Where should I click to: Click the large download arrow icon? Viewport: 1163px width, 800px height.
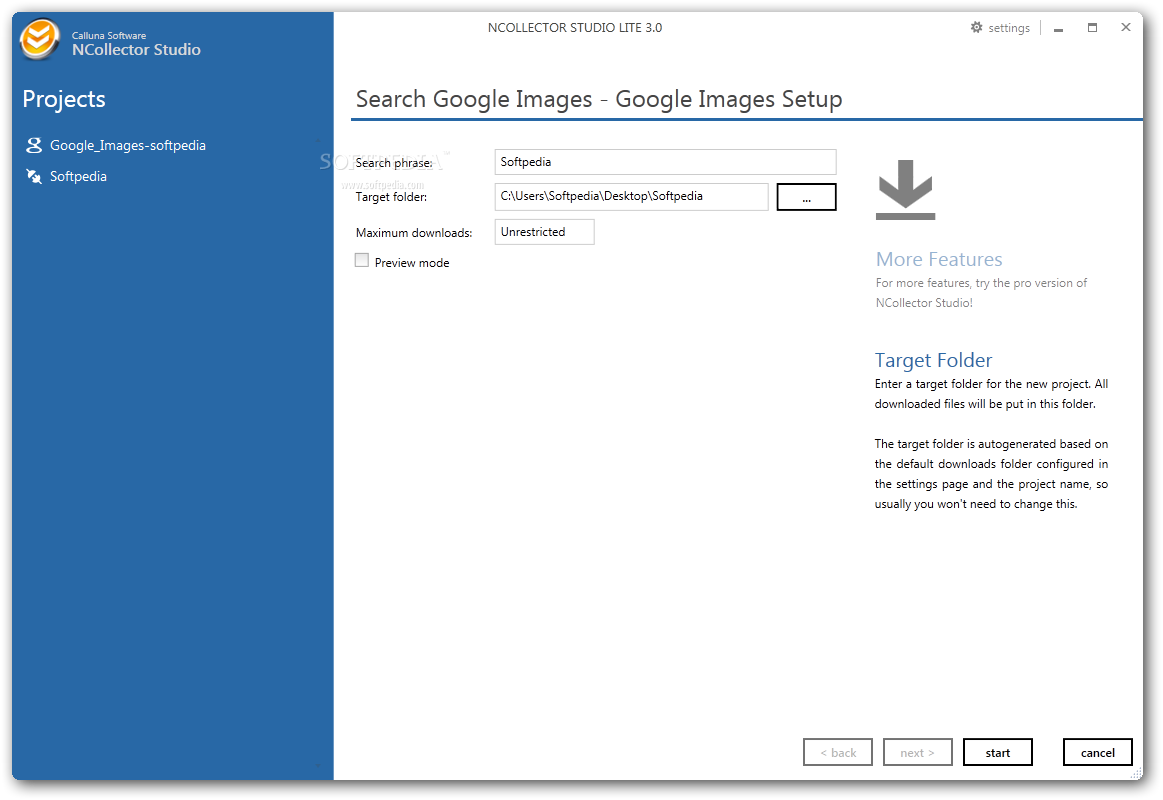tap(905, 190)
